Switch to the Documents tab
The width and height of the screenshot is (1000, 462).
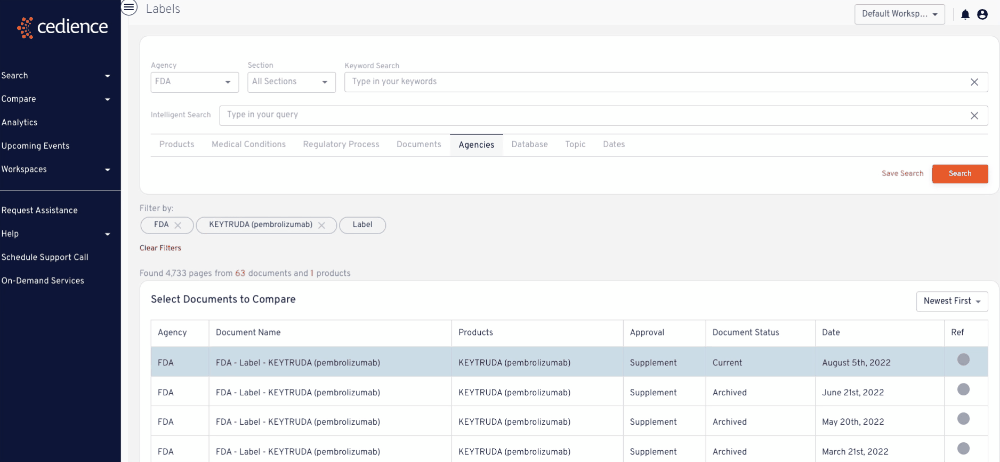419,145
